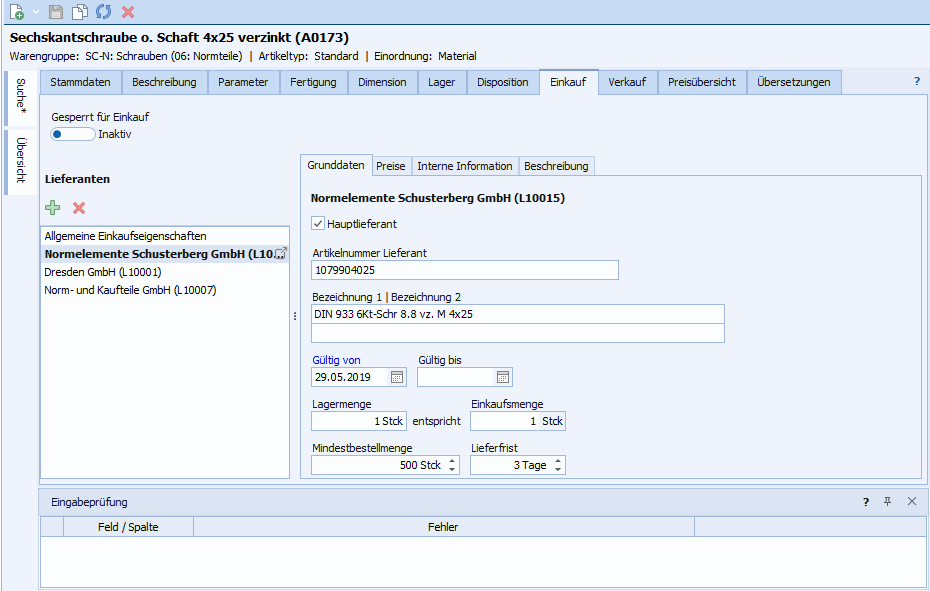930x591 pixels.
Task: Click the save disk icon
Action: coord(56,12)
